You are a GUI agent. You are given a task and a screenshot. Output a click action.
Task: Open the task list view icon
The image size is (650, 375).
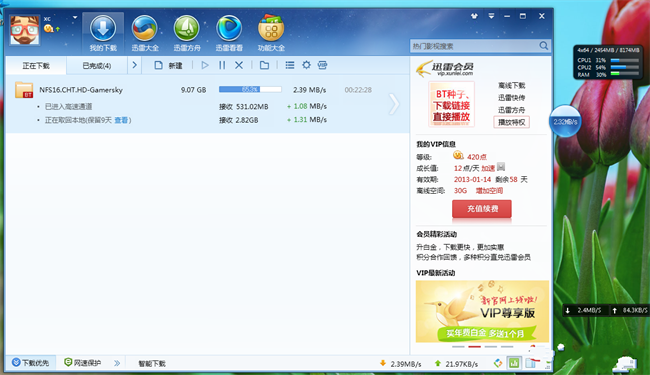pos(290,65)
